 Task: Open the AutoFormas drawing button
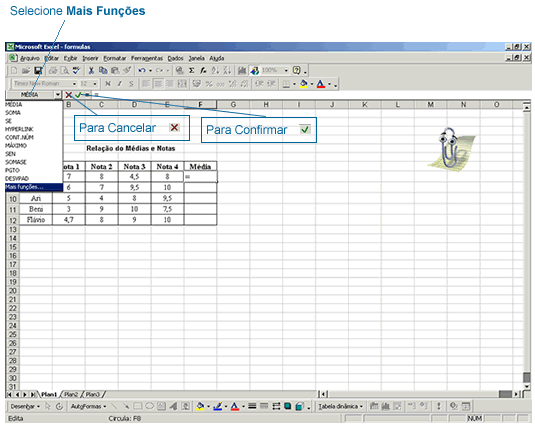click(88, 406)
